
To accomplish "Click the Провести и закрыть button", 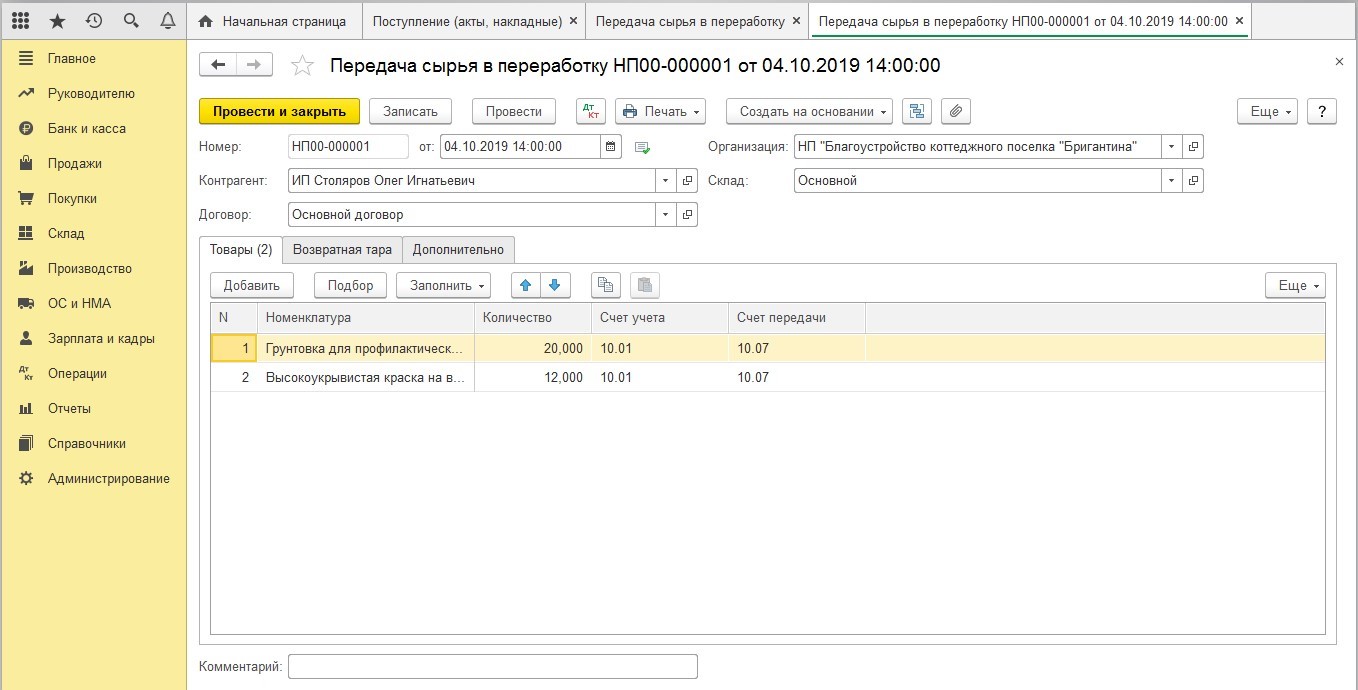I will point(279,111).
